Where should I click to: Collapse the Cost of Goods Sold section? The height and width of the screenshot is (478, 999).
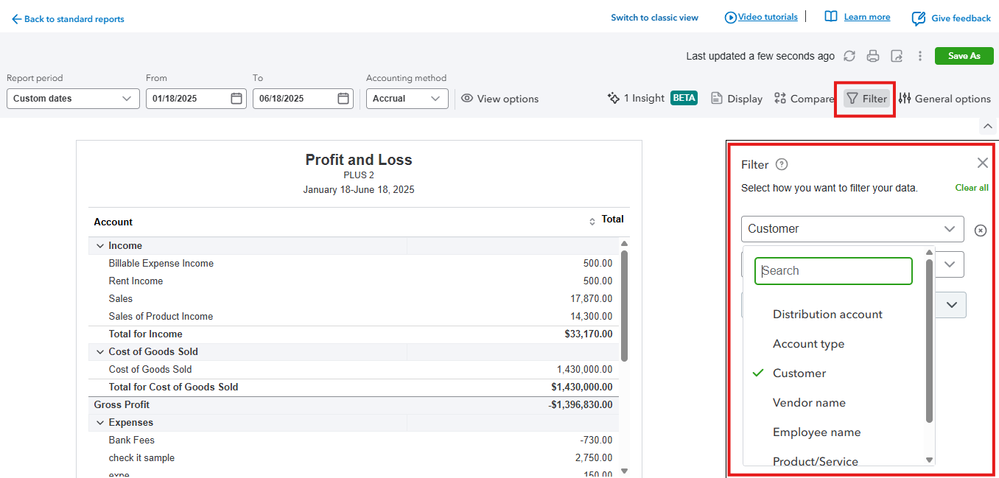pos(100,352)
